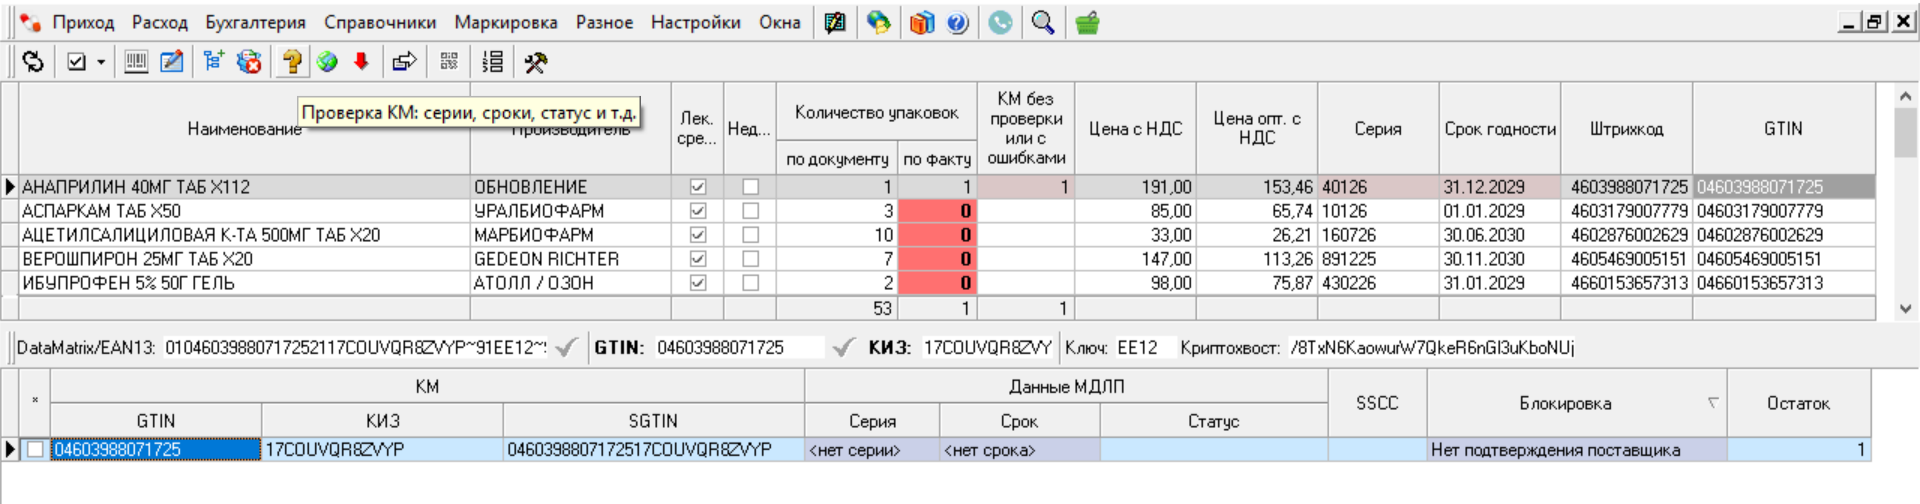
Task: Click the numbered list toolbar icon
Action: coord(492,62)
